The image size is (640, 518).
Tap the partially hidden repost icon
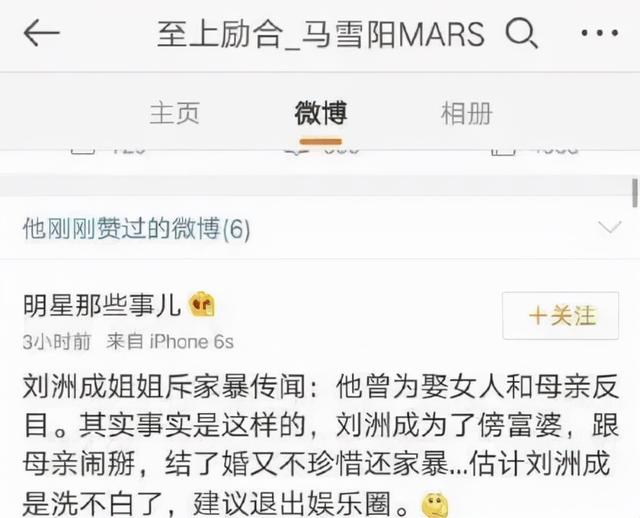click(x=83, y=151)
